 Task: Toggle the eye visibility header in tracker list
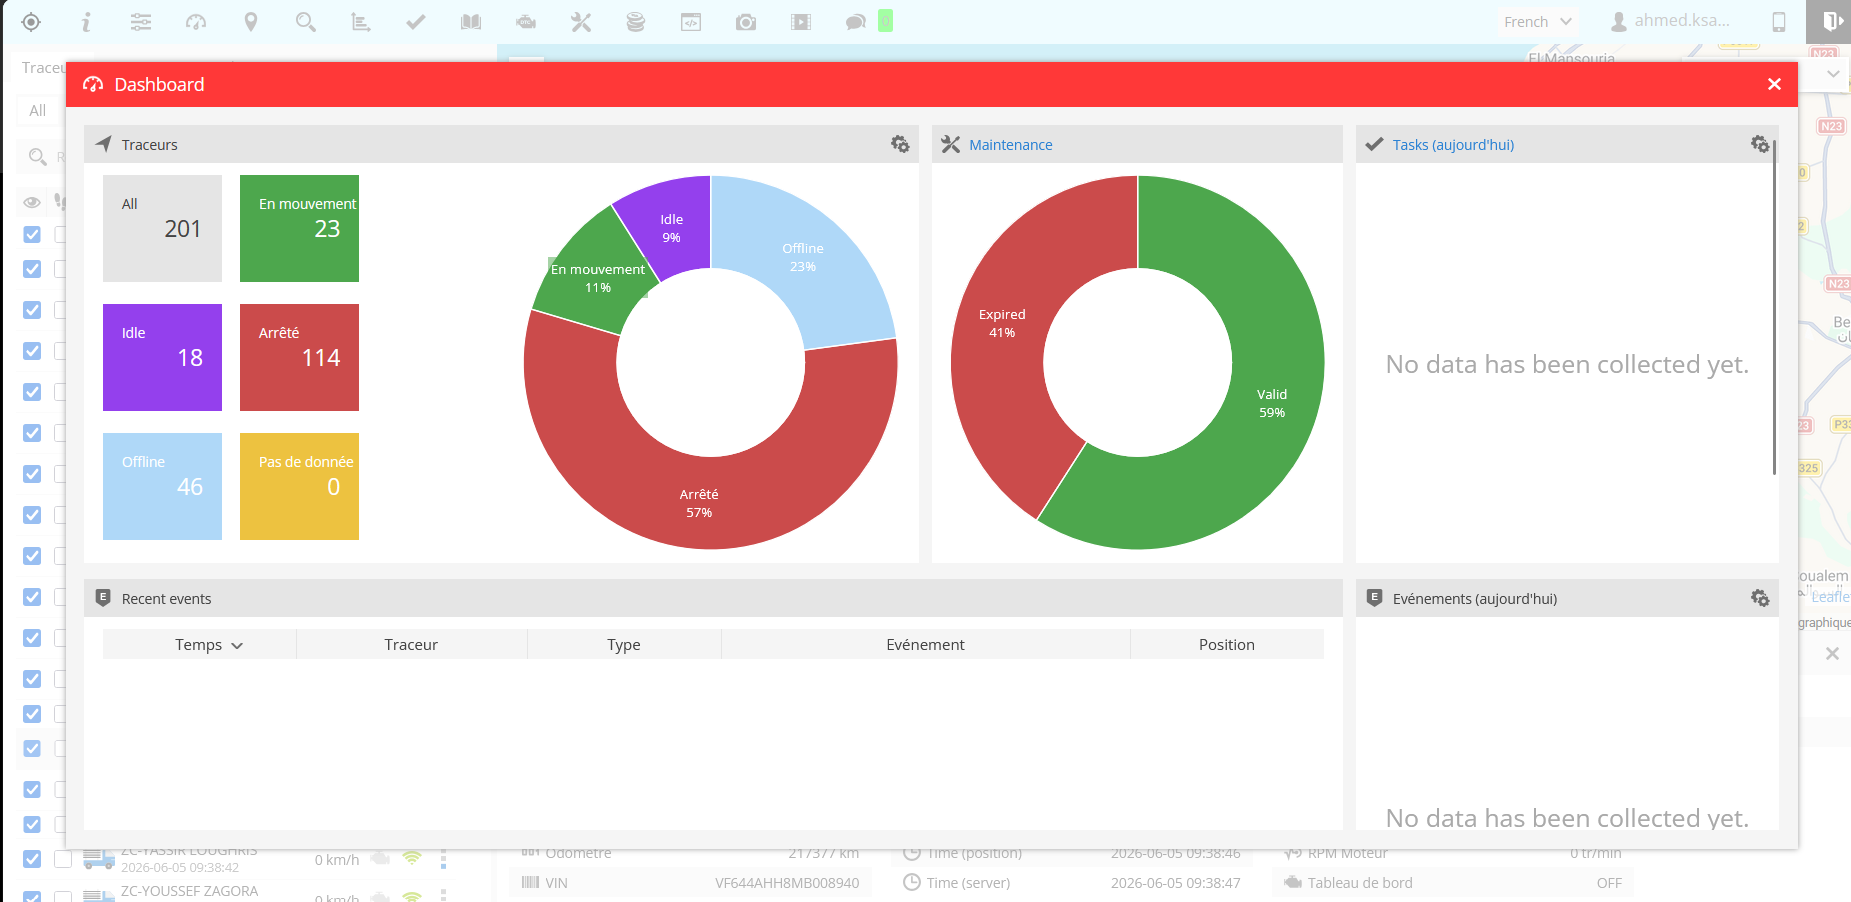(x=32, y=202)
